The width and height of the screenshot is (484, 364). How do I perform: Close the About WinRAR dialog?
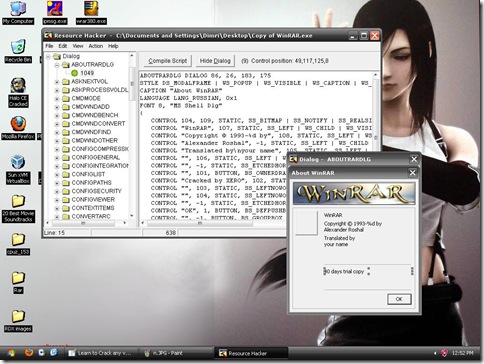[412, 173]
